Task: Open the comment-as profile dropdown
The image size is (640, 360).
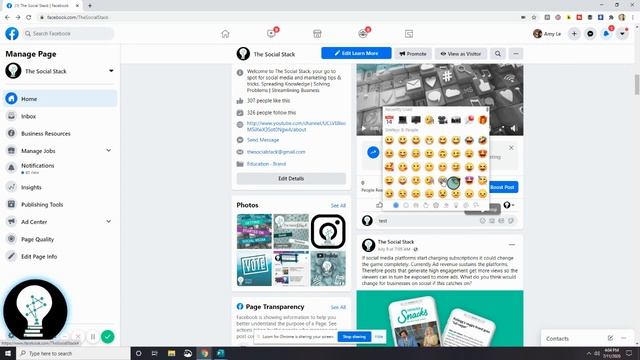Action: [509, 205]
